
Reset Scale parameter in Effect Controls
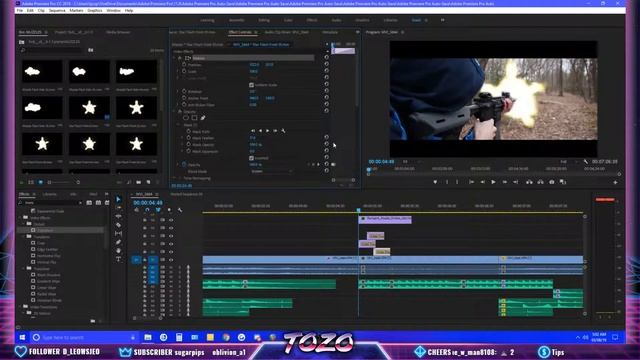click(327, 71)
